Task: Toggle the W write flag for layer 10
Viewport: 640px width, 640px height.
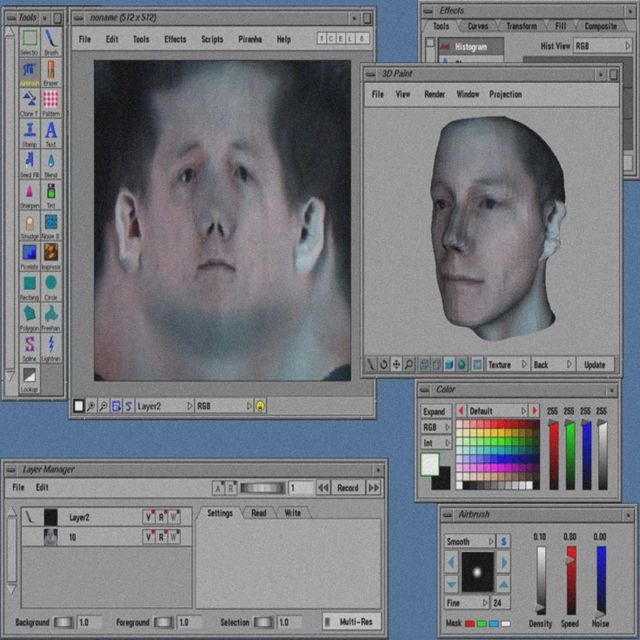Action: pyautogui.click(x=174, y=537)
